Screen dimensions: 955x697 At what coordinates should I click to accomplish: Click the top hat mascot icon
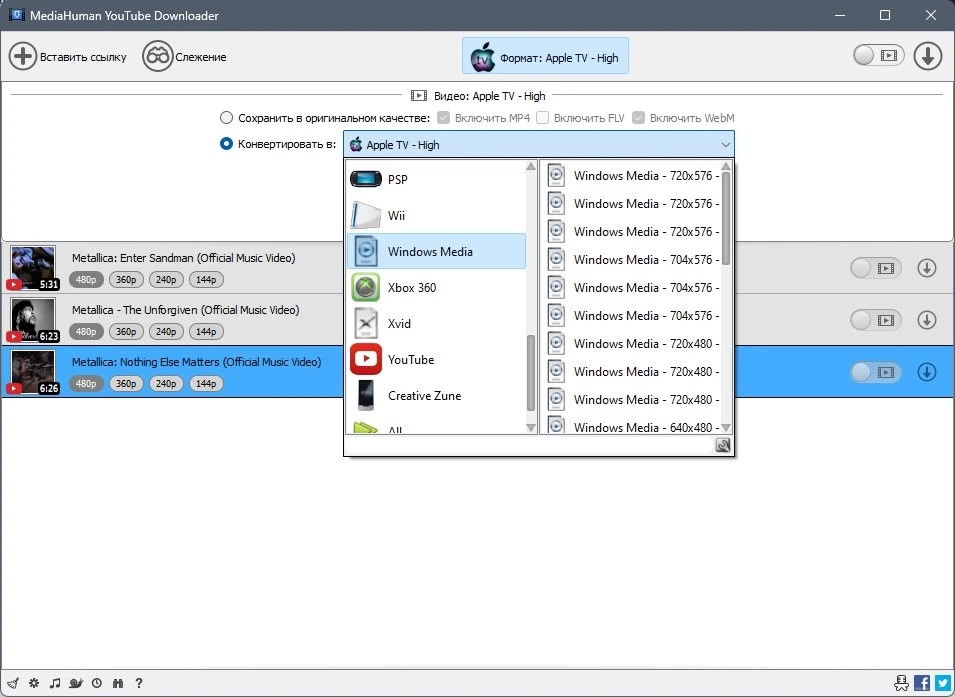[901, 683]
